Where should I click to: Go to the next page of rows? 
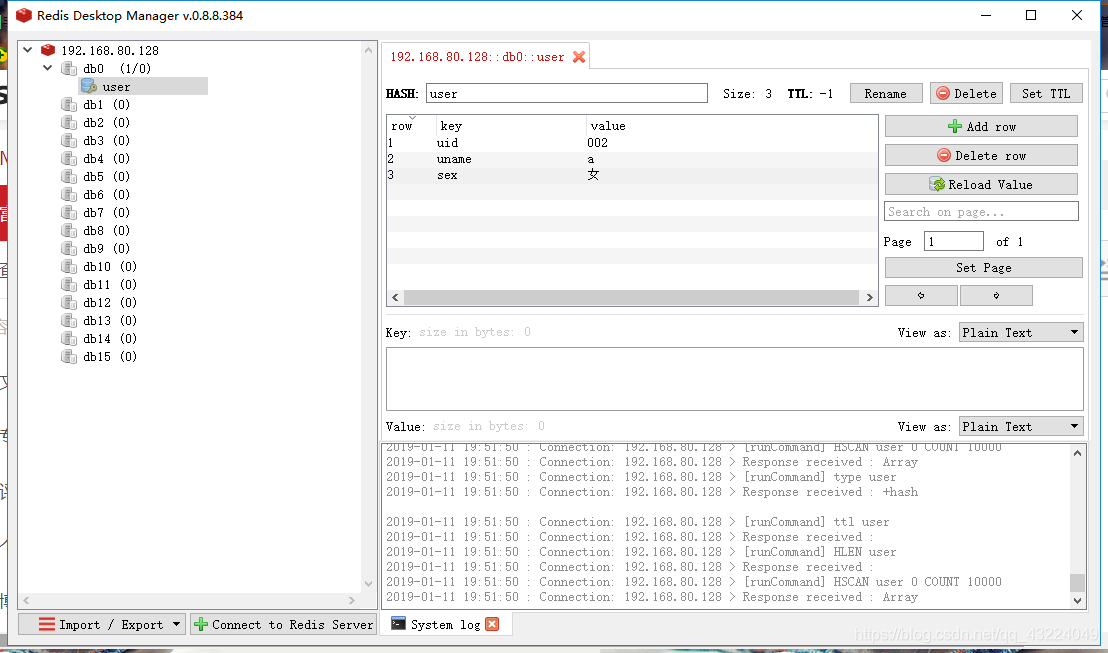(x=996, y=295)
